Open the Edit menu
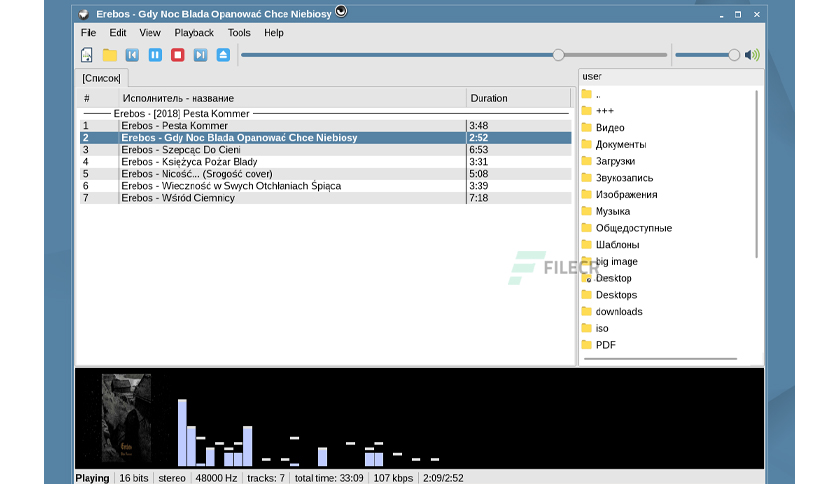836x484 pixels. tap(118, 33)
